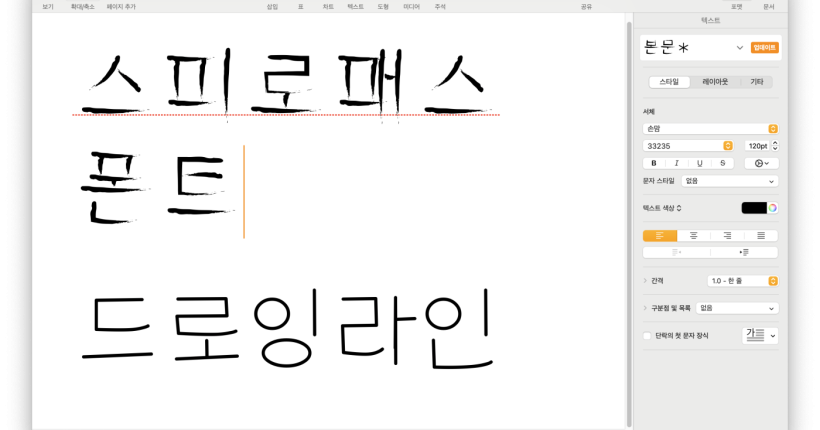Switch to the 레이아웃 tab

(714, 82)
